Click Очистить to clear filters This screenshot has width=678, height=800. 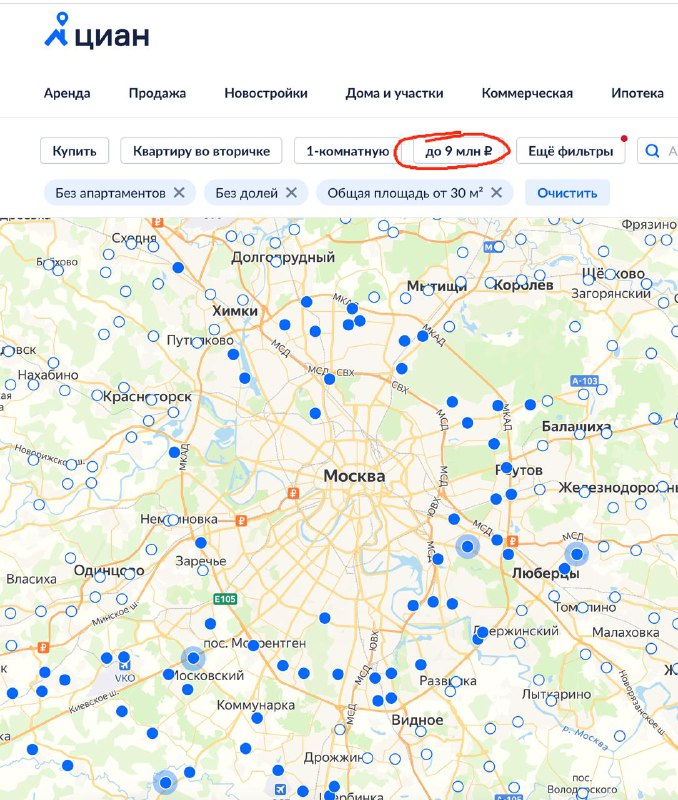(567, 193)
